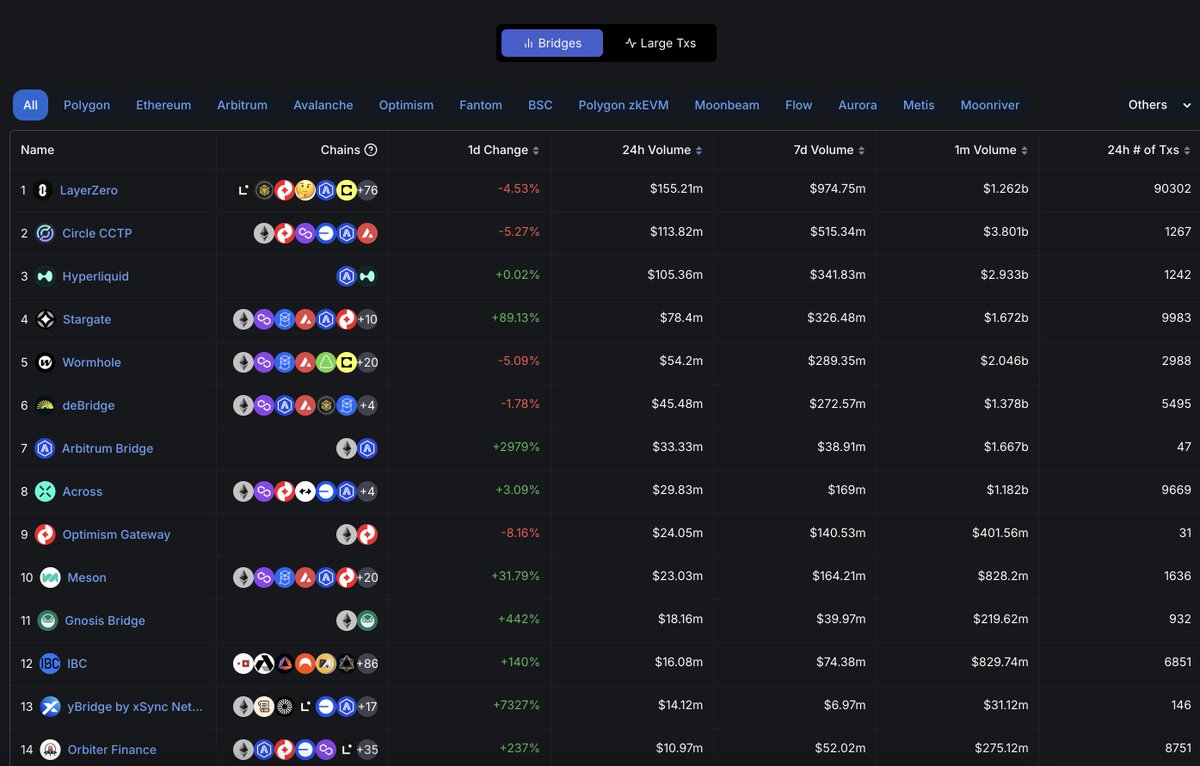Open the Circle CCTP link

pyautogui.click(x=97, y=233)
